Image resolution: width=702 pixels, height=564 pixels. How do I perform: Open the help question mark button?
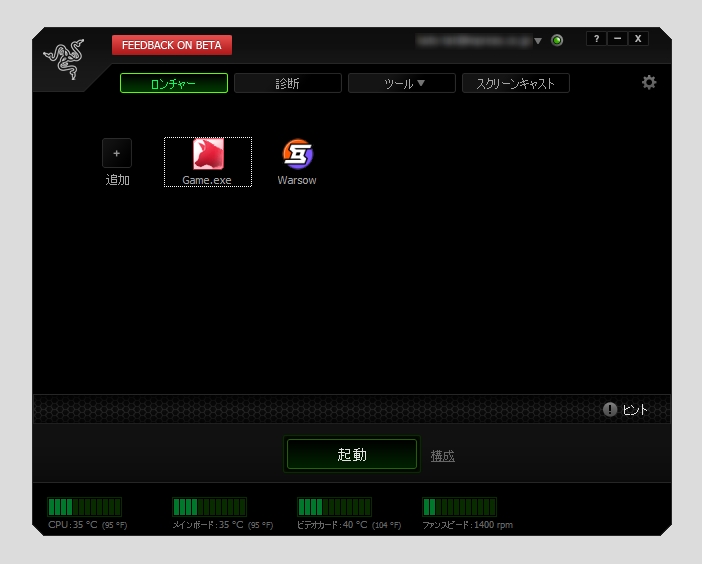[x=596, y=39]
